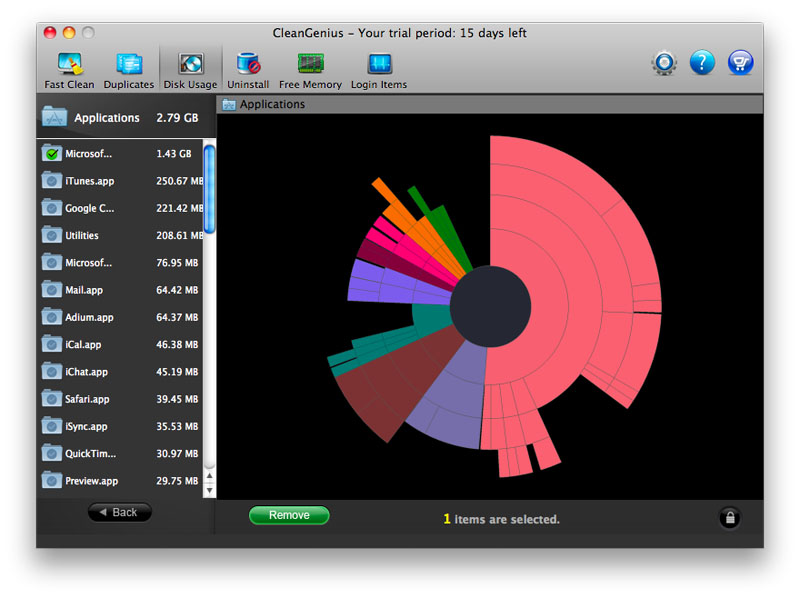
Task: Click the 46.38 MB size value
Action: tap(177, 345)
